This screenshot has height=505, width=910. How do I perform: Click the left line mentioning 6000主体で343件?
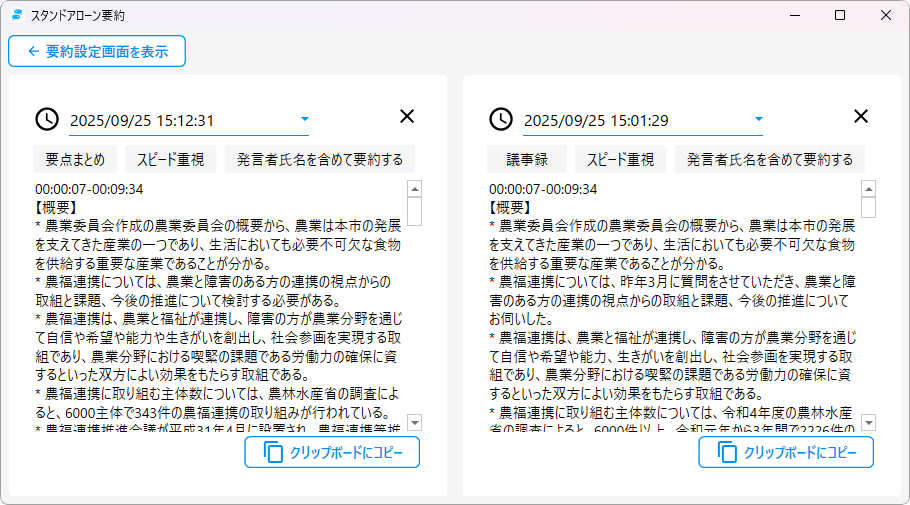[212, 413]
